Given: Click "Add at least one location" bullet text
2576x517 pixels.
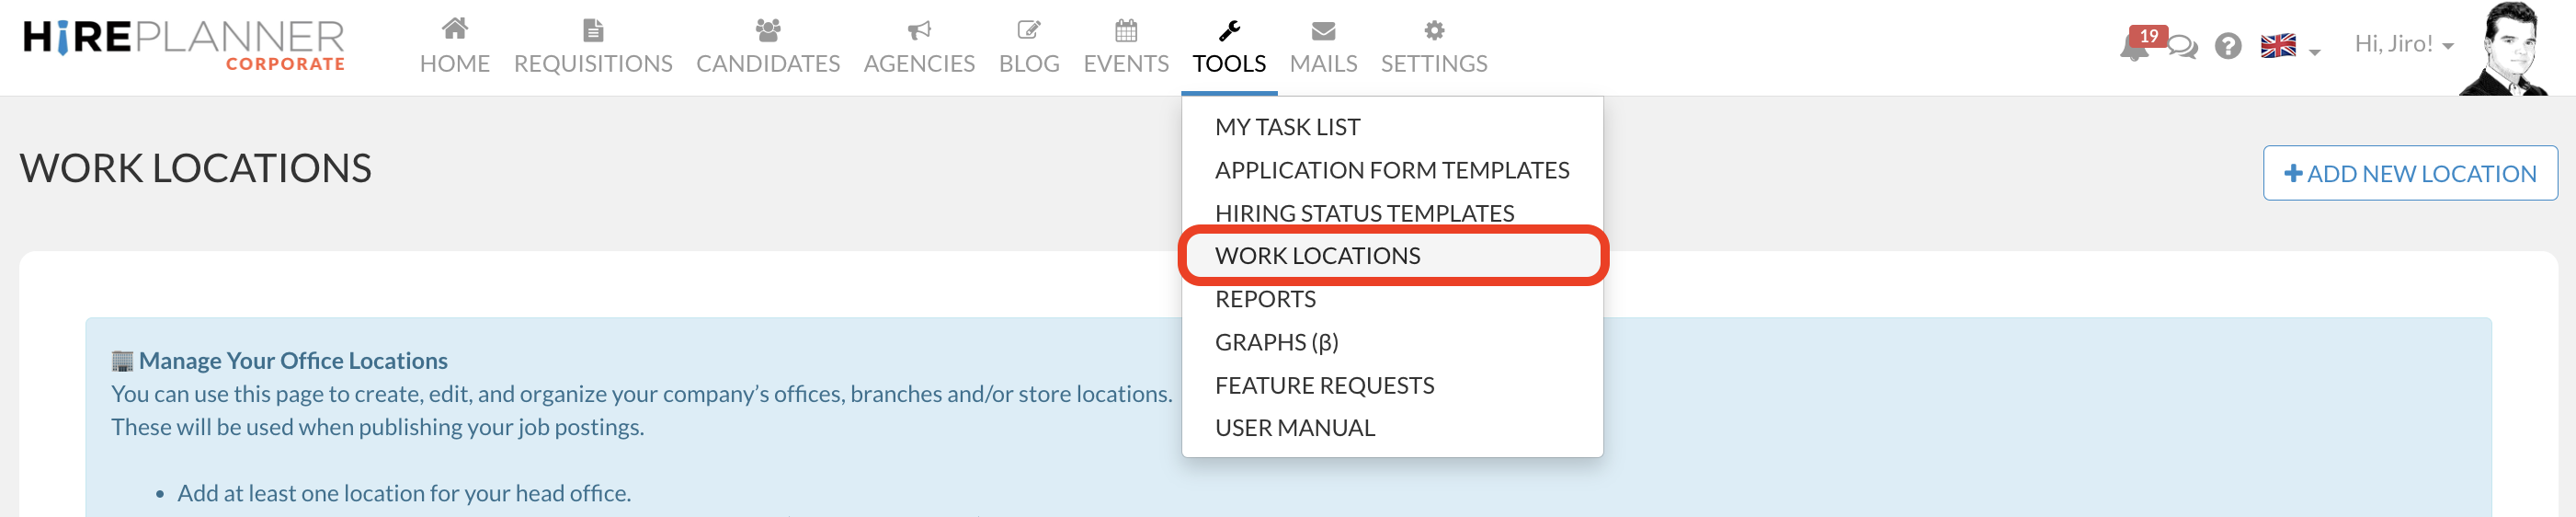Looking at the screenshot, I should [404, 493].
